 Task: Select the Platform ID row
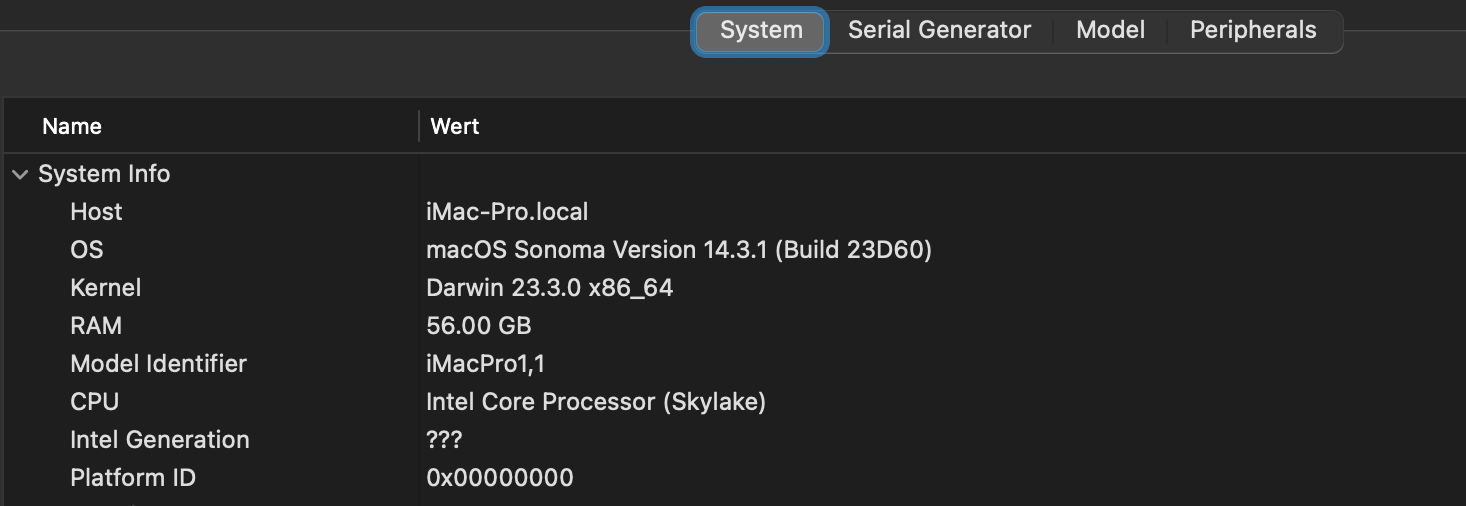pyautogui.click(x=133, y=478)
